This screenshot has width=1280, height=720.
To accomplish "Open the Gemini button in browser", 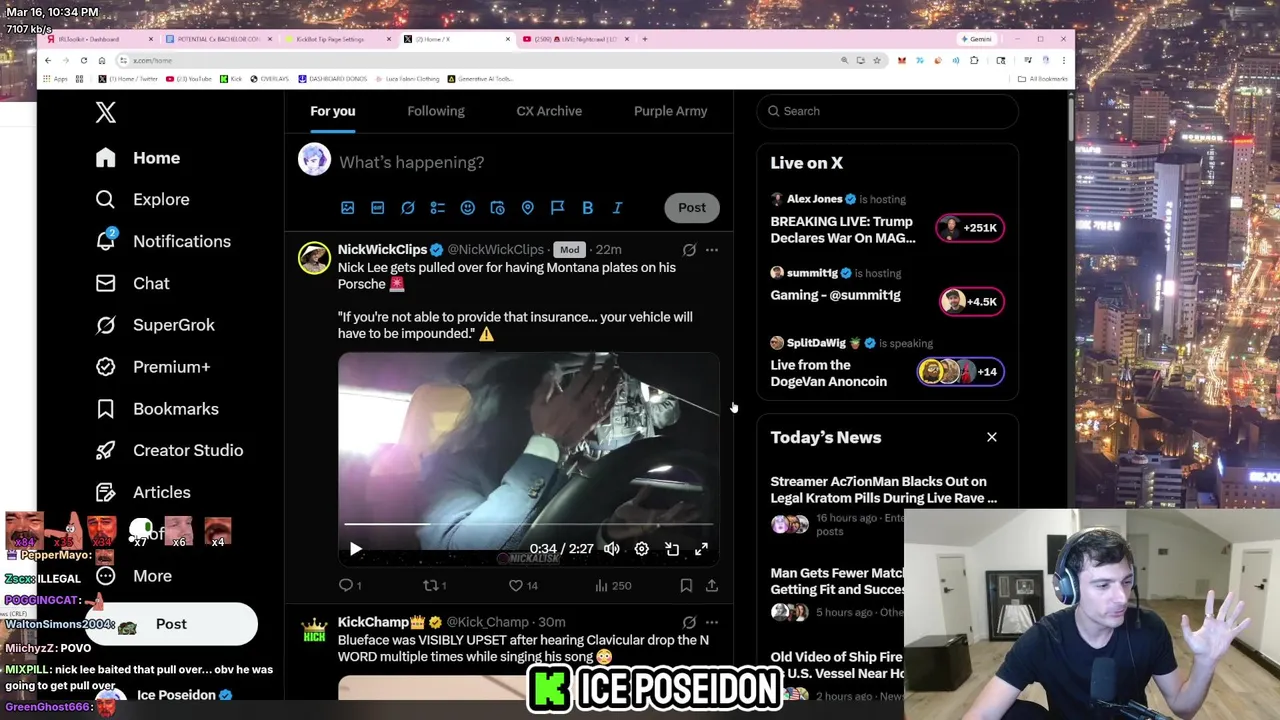I will pyautogui.click(x=976, y=39).
